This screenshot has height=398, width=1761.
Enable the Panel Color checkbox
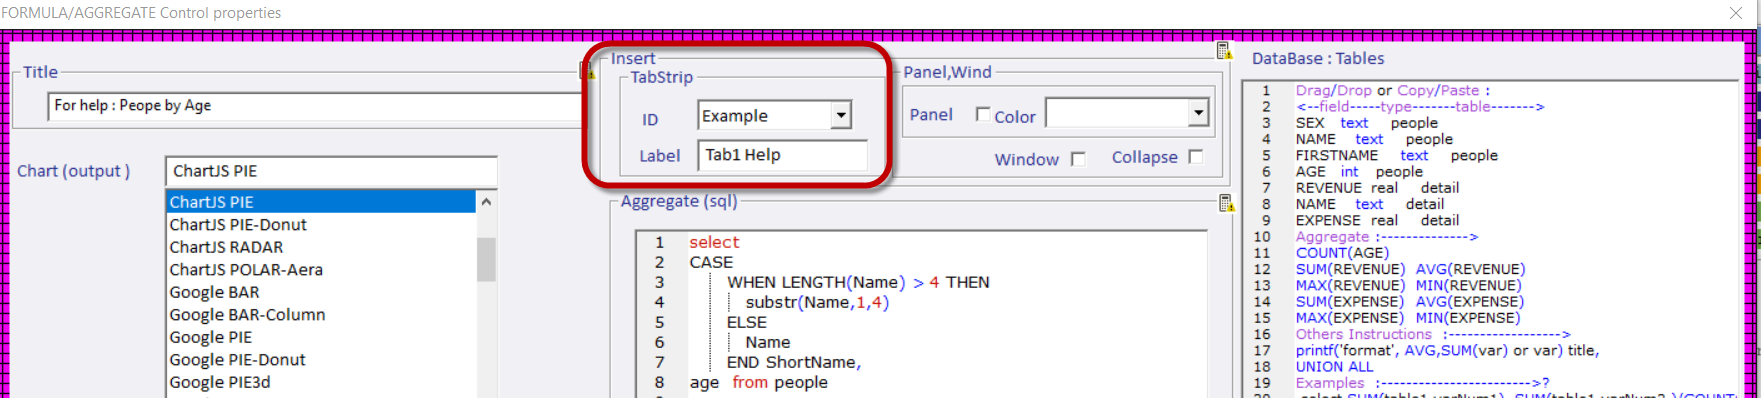(983, 115)
